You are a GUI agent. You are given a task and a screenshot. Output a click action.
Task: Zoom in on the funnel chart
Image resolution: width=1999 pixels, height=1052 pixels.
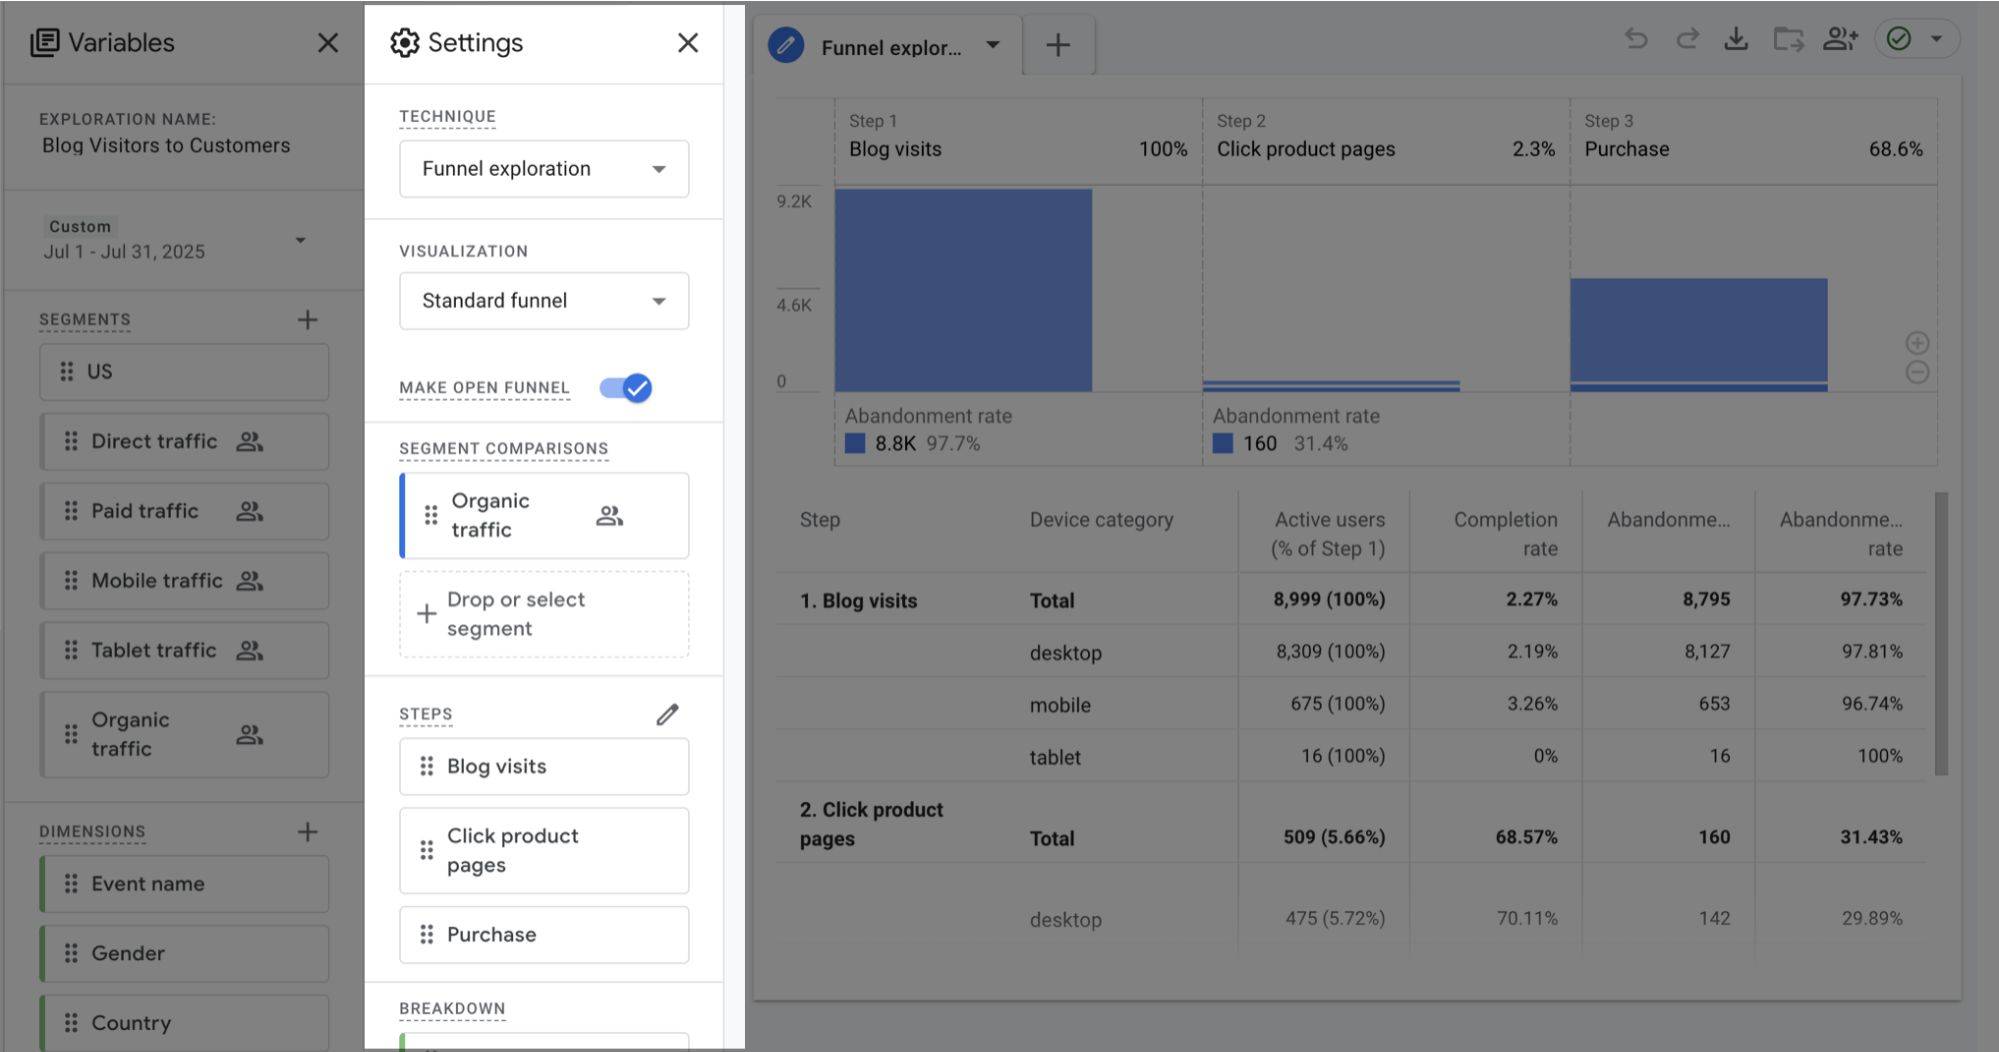(1916, 343)
